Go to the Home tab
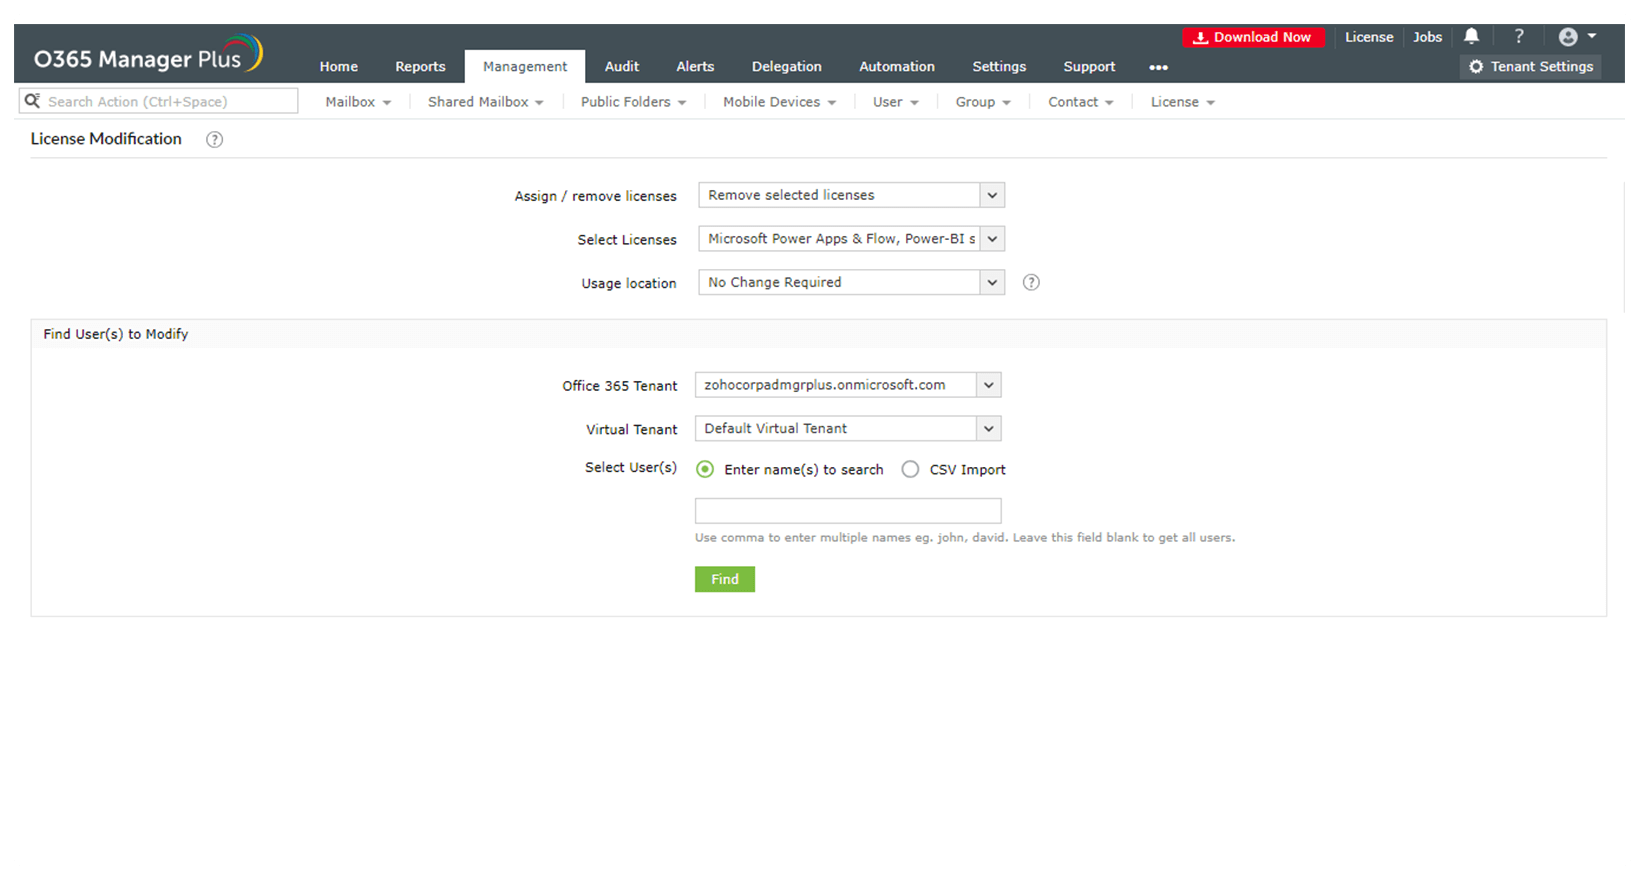The width and height of the screenshot is (1645, 880). (339, 66)
